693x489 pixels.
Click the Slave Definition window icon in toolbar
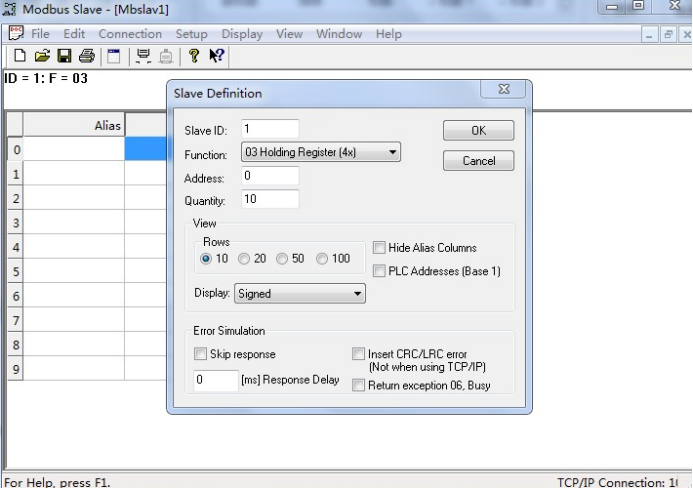pyautogui.click(x=114, y=56)
